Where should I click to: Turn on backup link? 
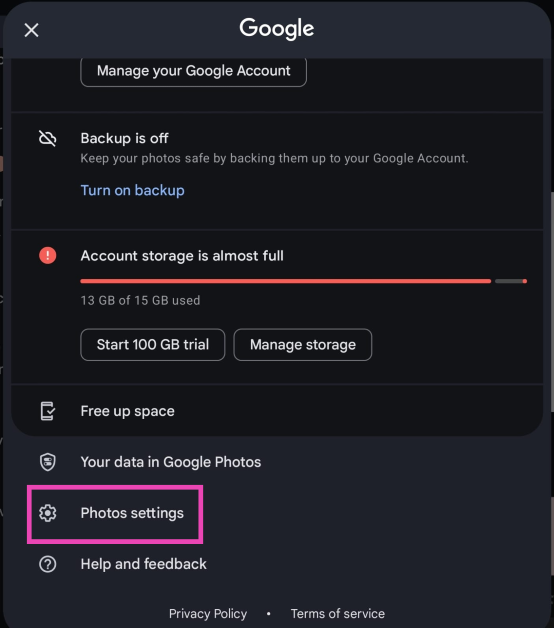[133, 190]
